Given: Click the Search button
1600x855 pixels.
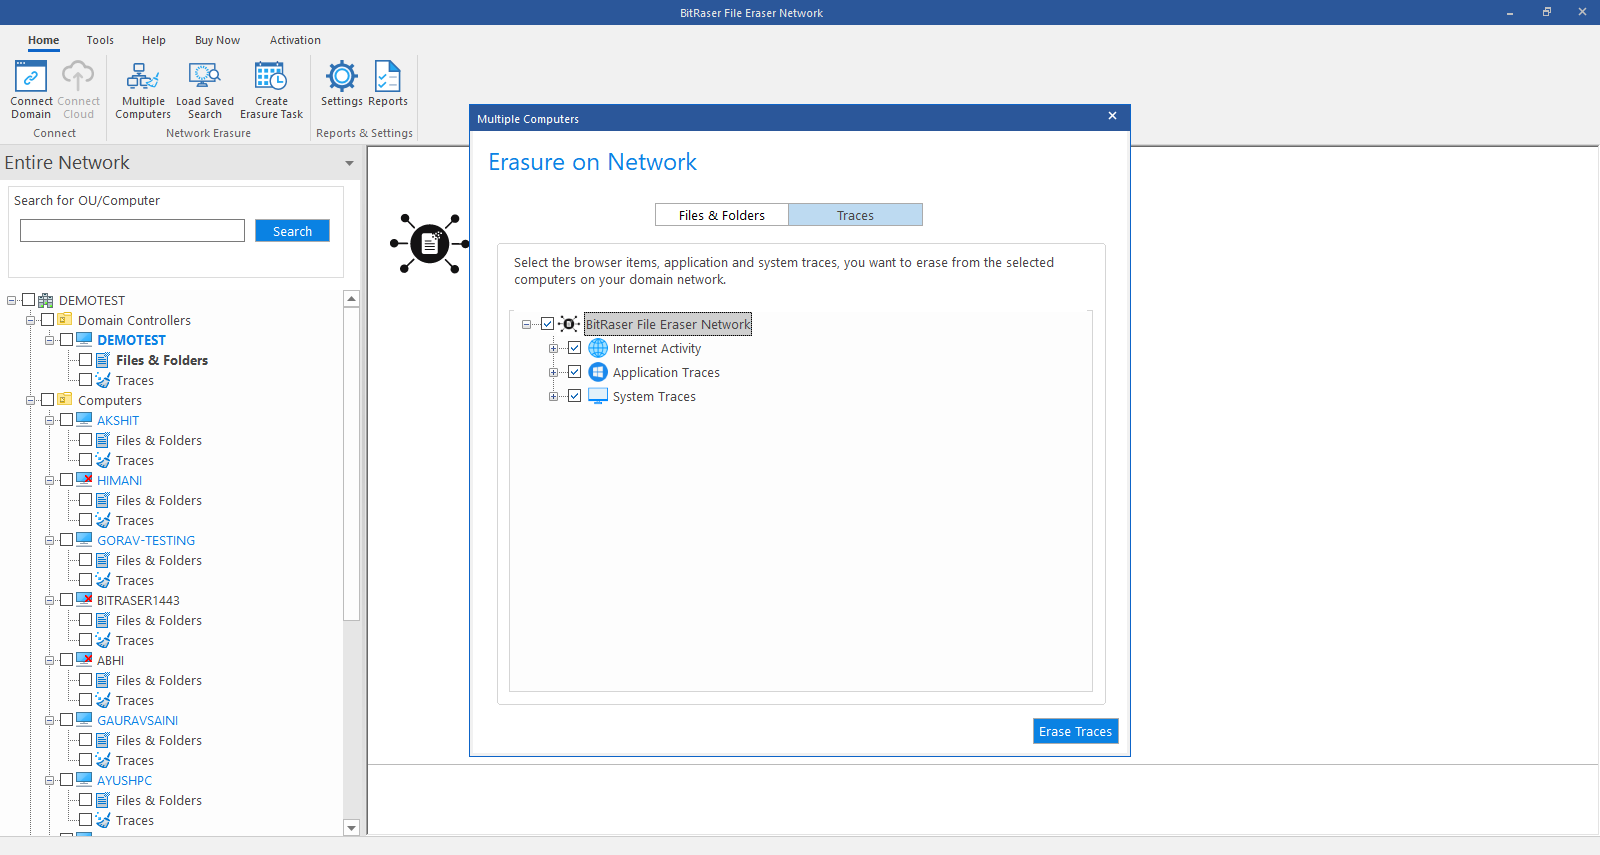Looking at the screenshot, I should tap(292, 231).
